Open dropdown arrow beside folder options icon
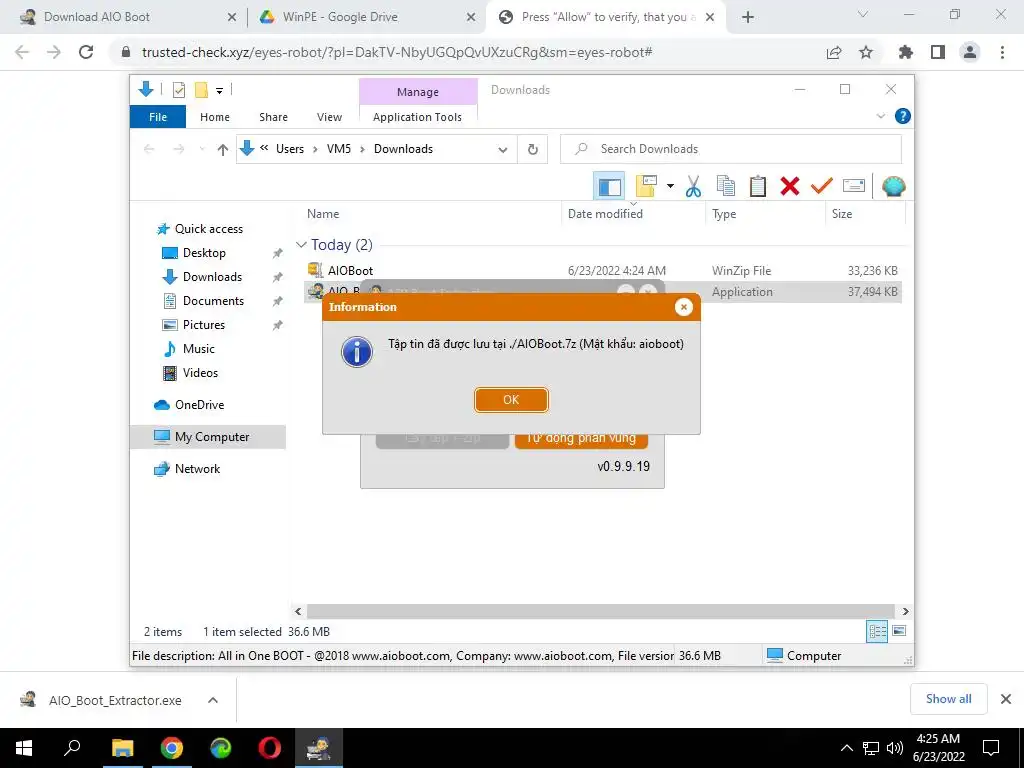 pyautogui.click(x=670, y=186)
